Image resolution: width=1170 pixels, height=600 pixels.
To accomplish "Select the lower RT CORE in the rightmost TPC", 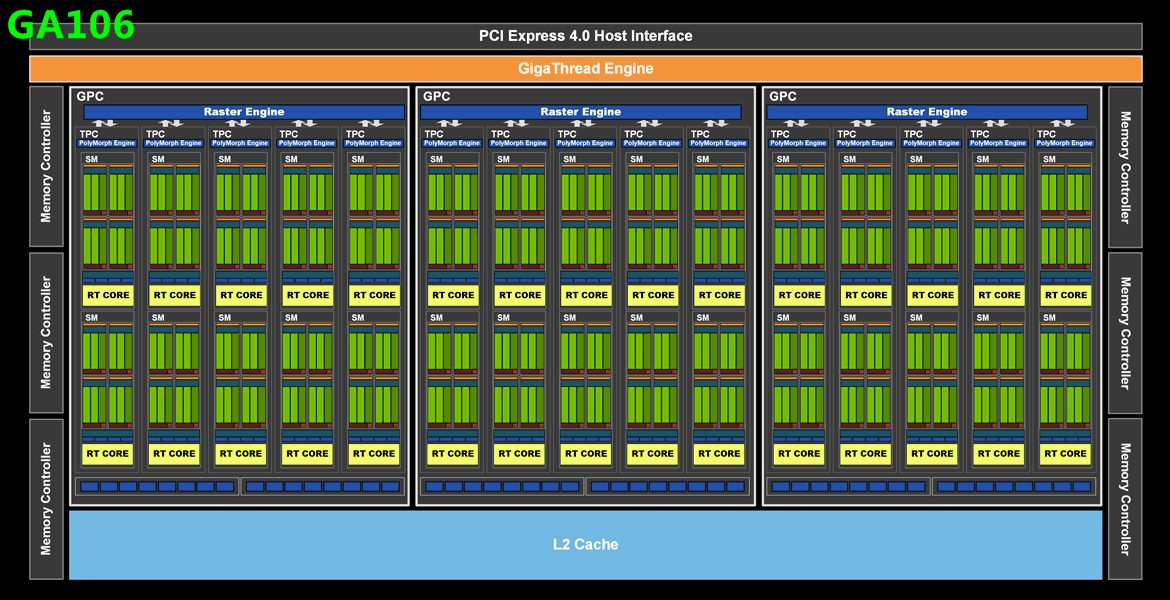I will click(1066, 453).
